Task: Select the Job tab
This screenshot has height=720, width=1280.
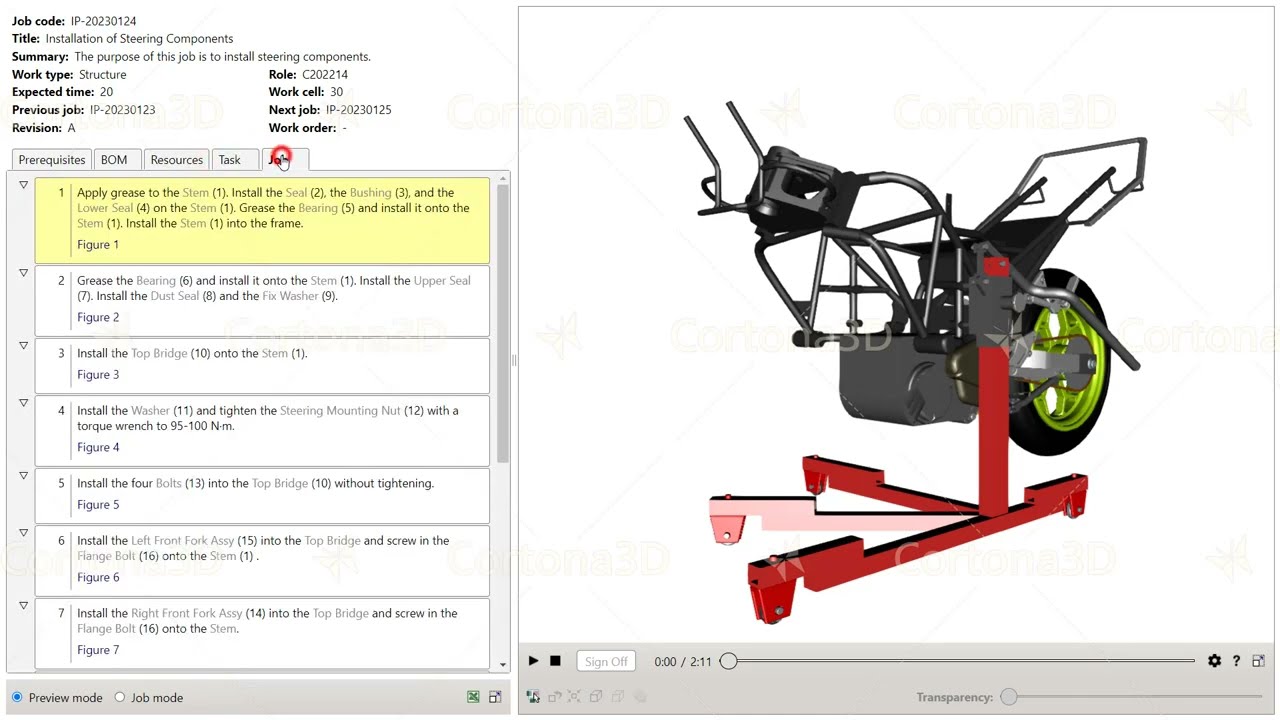Action: coord(285,159)
